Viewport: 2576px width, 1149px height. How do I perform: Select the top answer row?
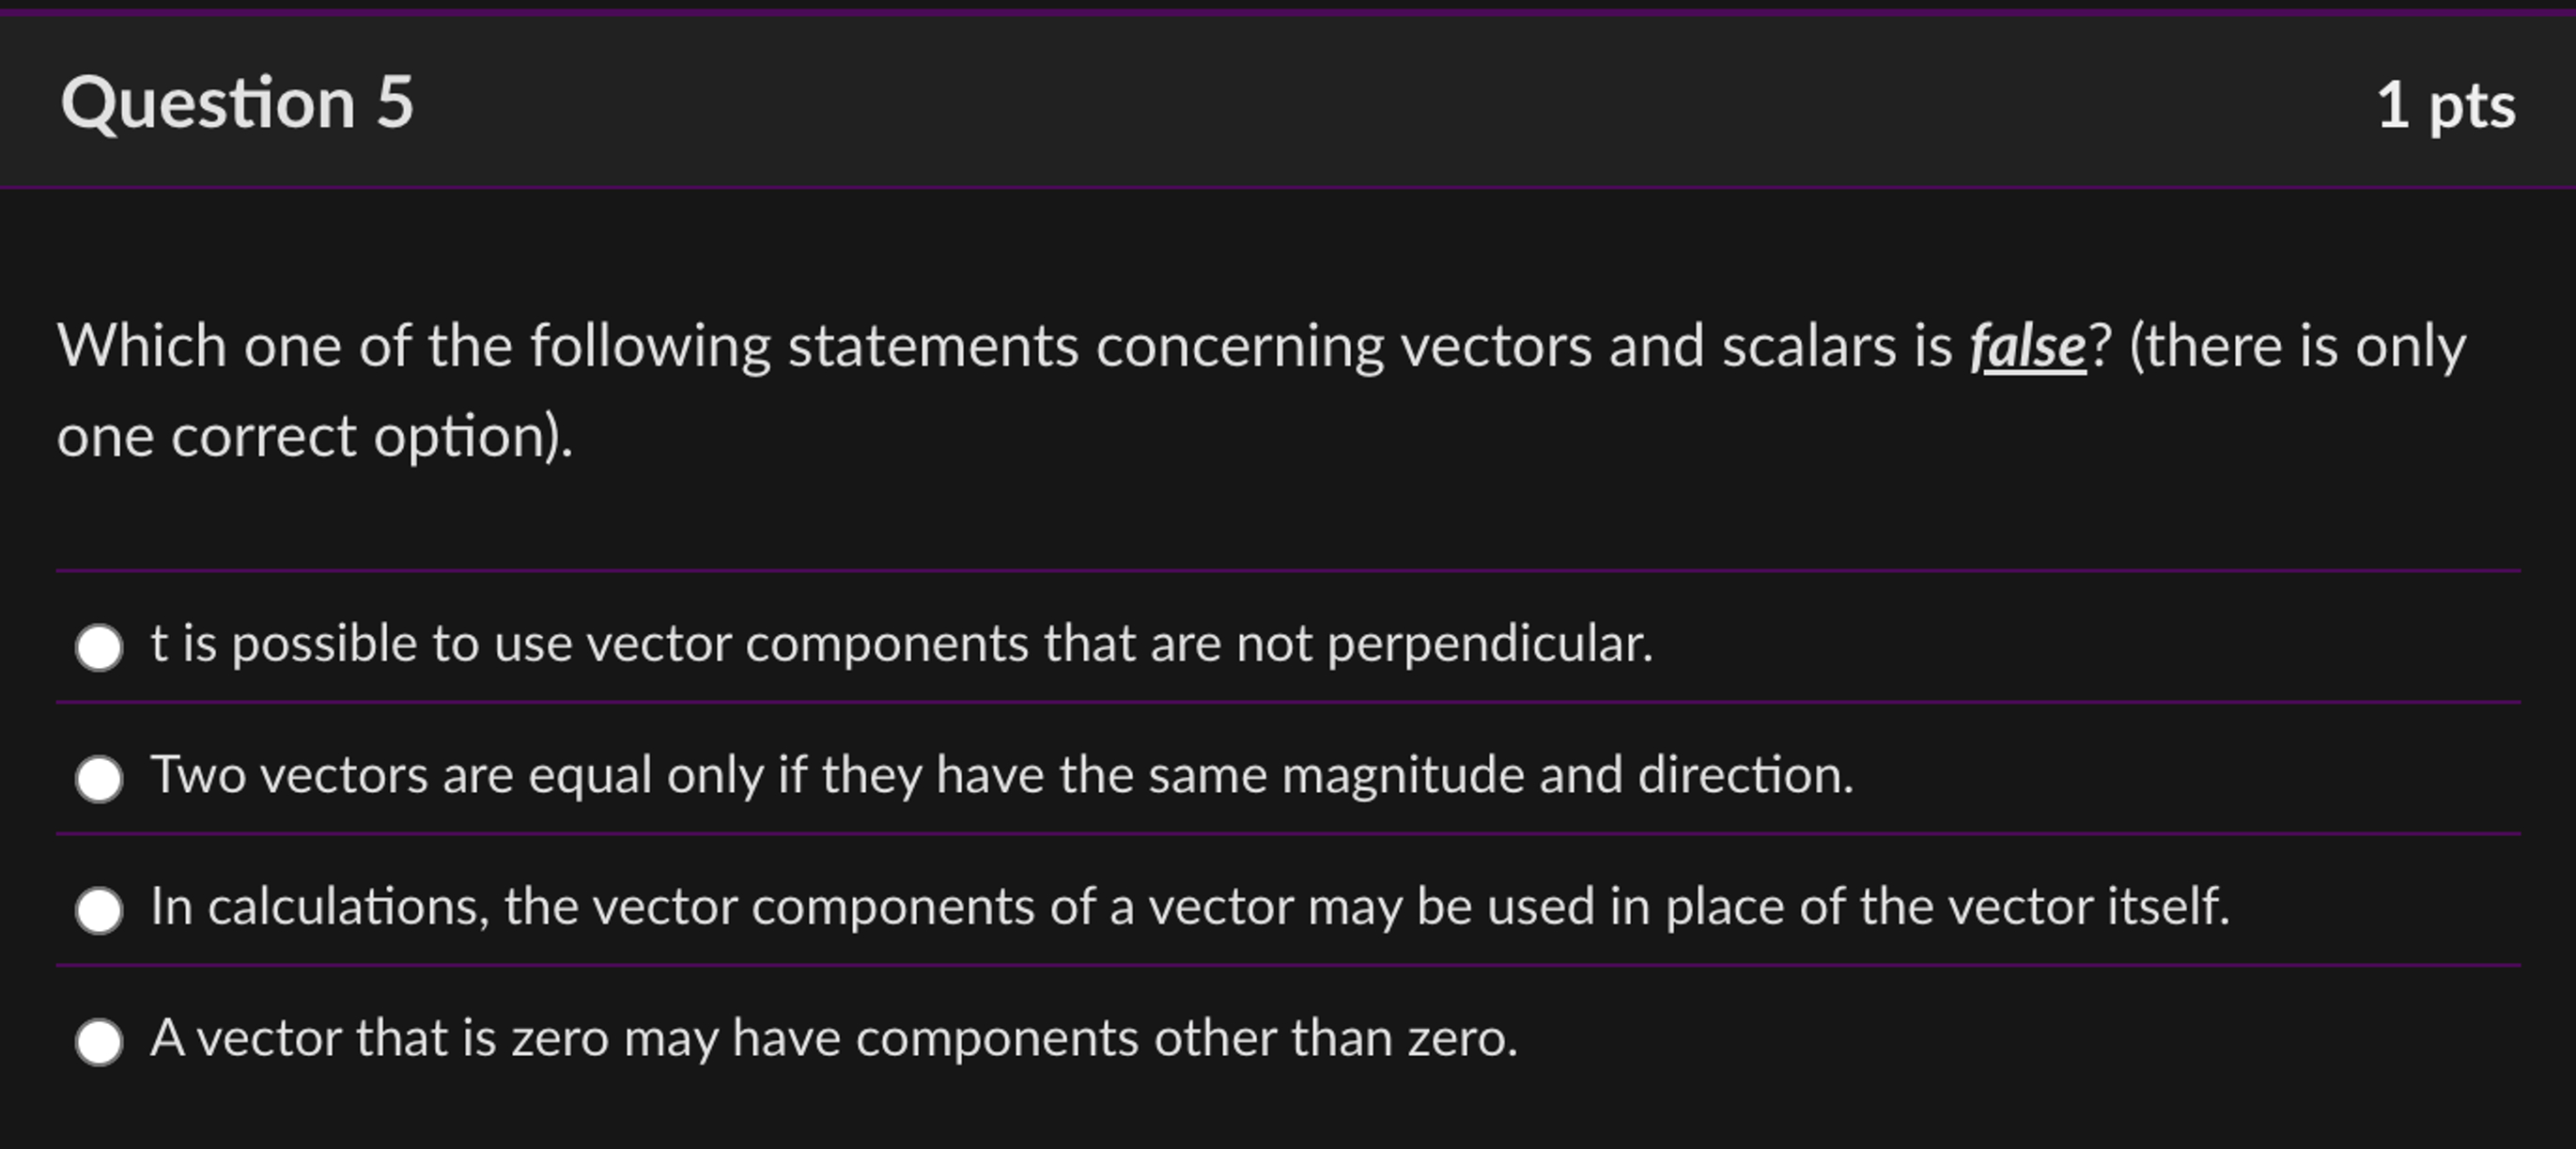[800, 646]
